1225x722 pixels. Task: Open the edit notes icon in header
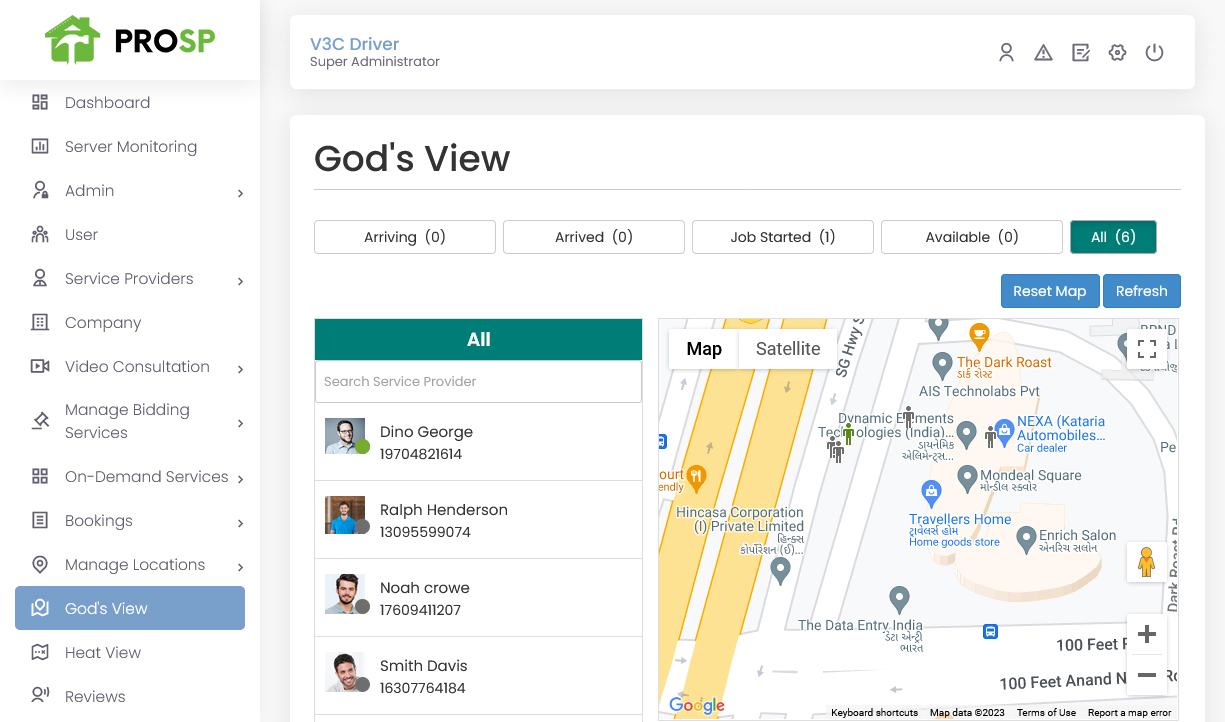click(1081, 53)
